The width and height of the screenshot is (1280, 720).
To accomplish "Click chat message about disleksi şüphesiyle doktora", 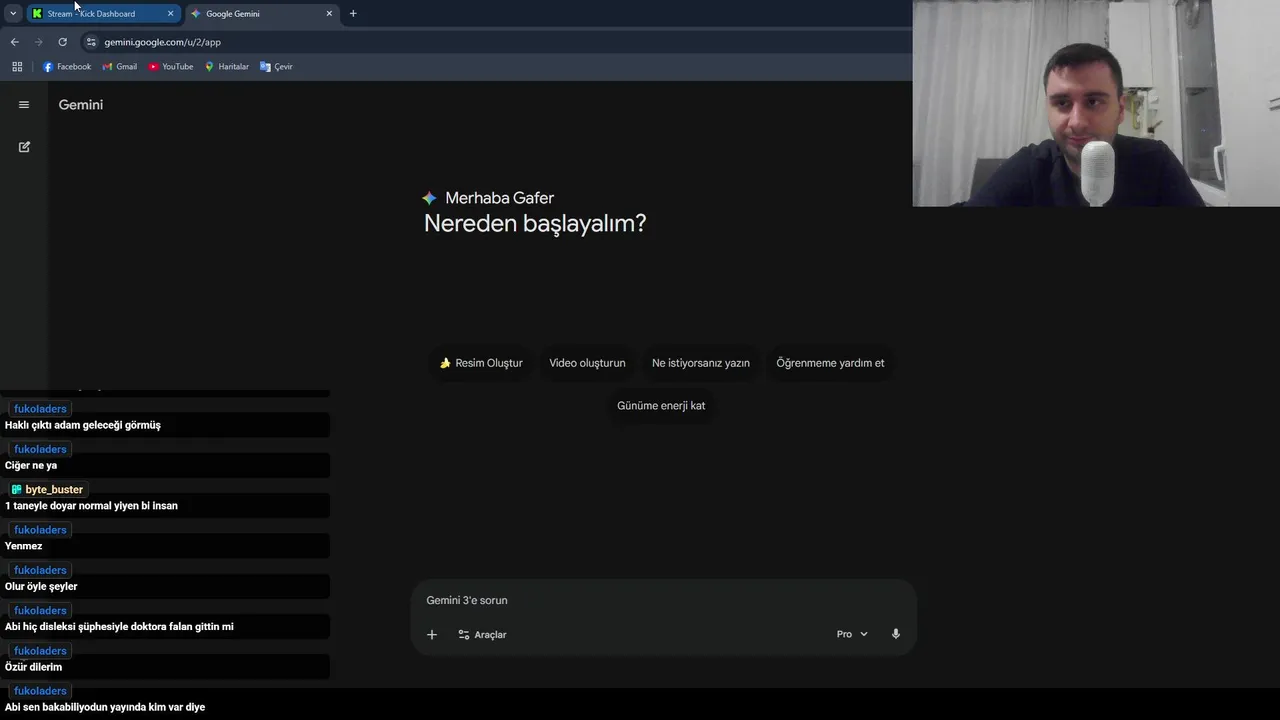I will [119, 627].
